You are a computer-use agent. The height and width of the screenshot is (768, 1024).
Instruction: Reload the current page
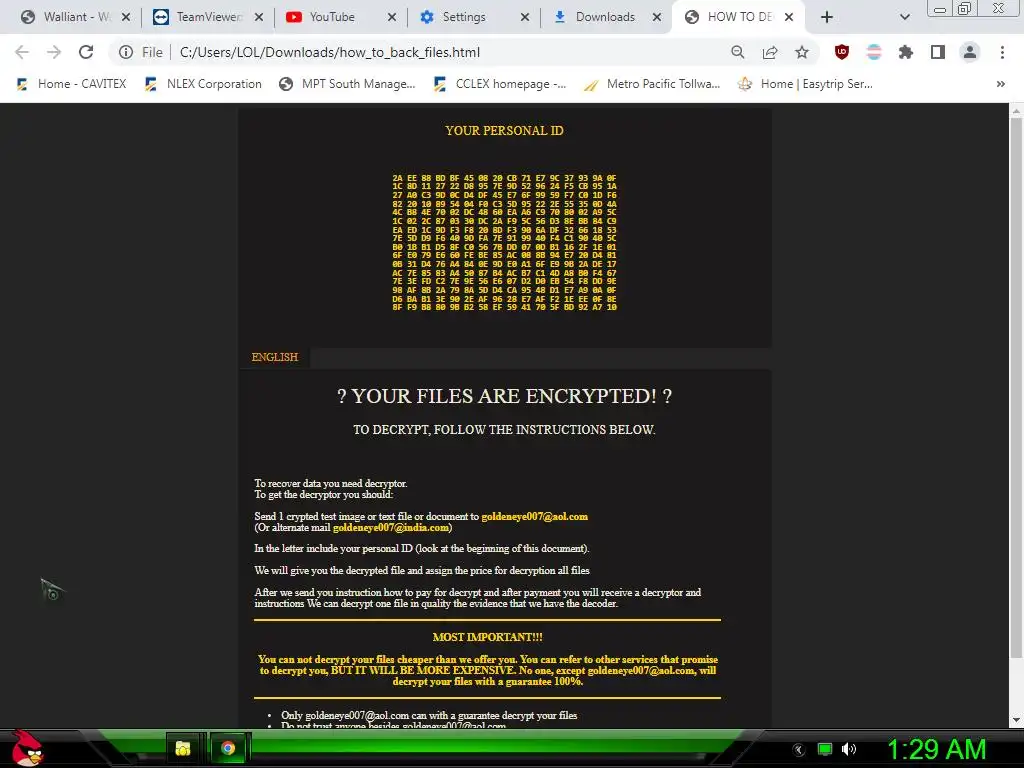[x=86, y=52]
